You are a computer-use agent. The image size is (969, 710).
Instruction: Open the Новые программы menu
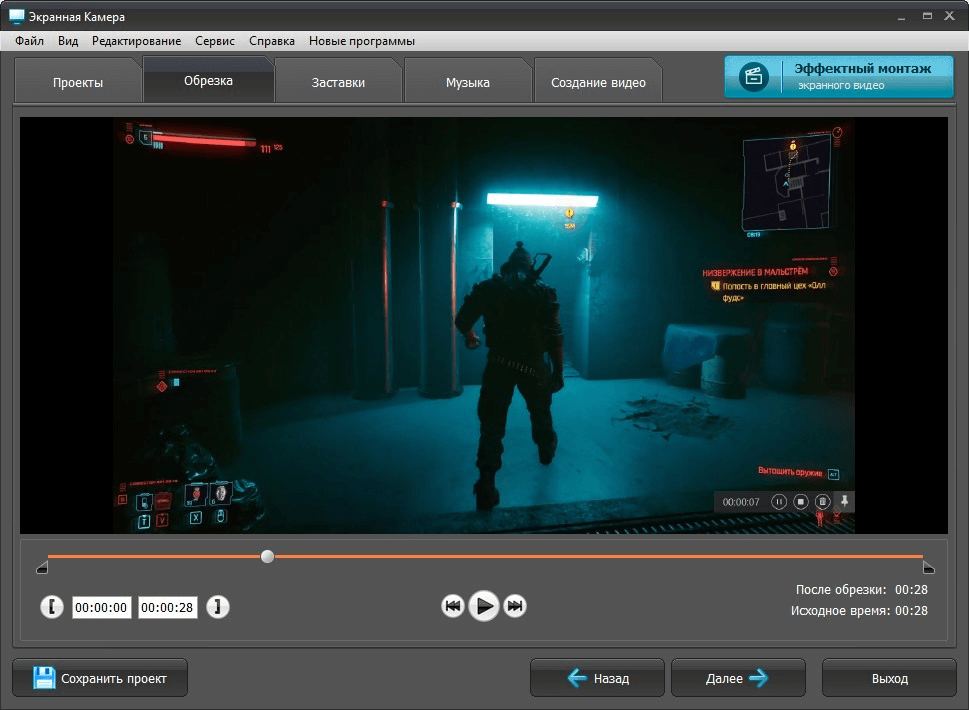(x=362, y=41)
